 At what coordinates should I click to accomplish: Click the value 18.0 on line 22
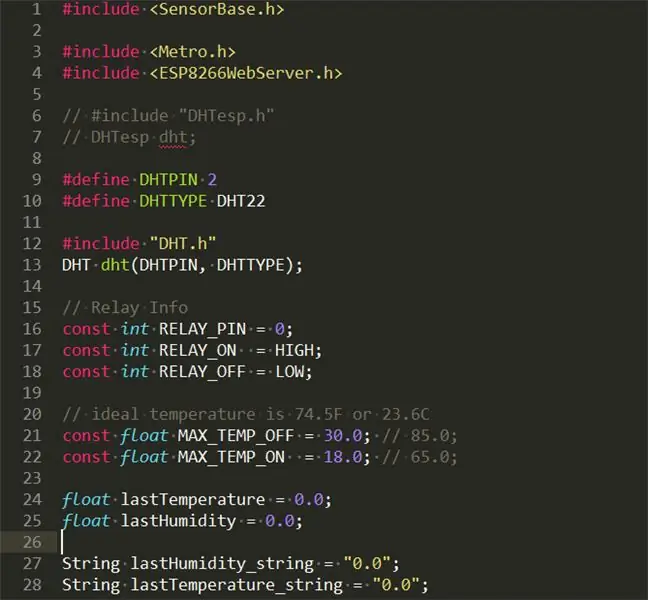click(x=343, y=457)
